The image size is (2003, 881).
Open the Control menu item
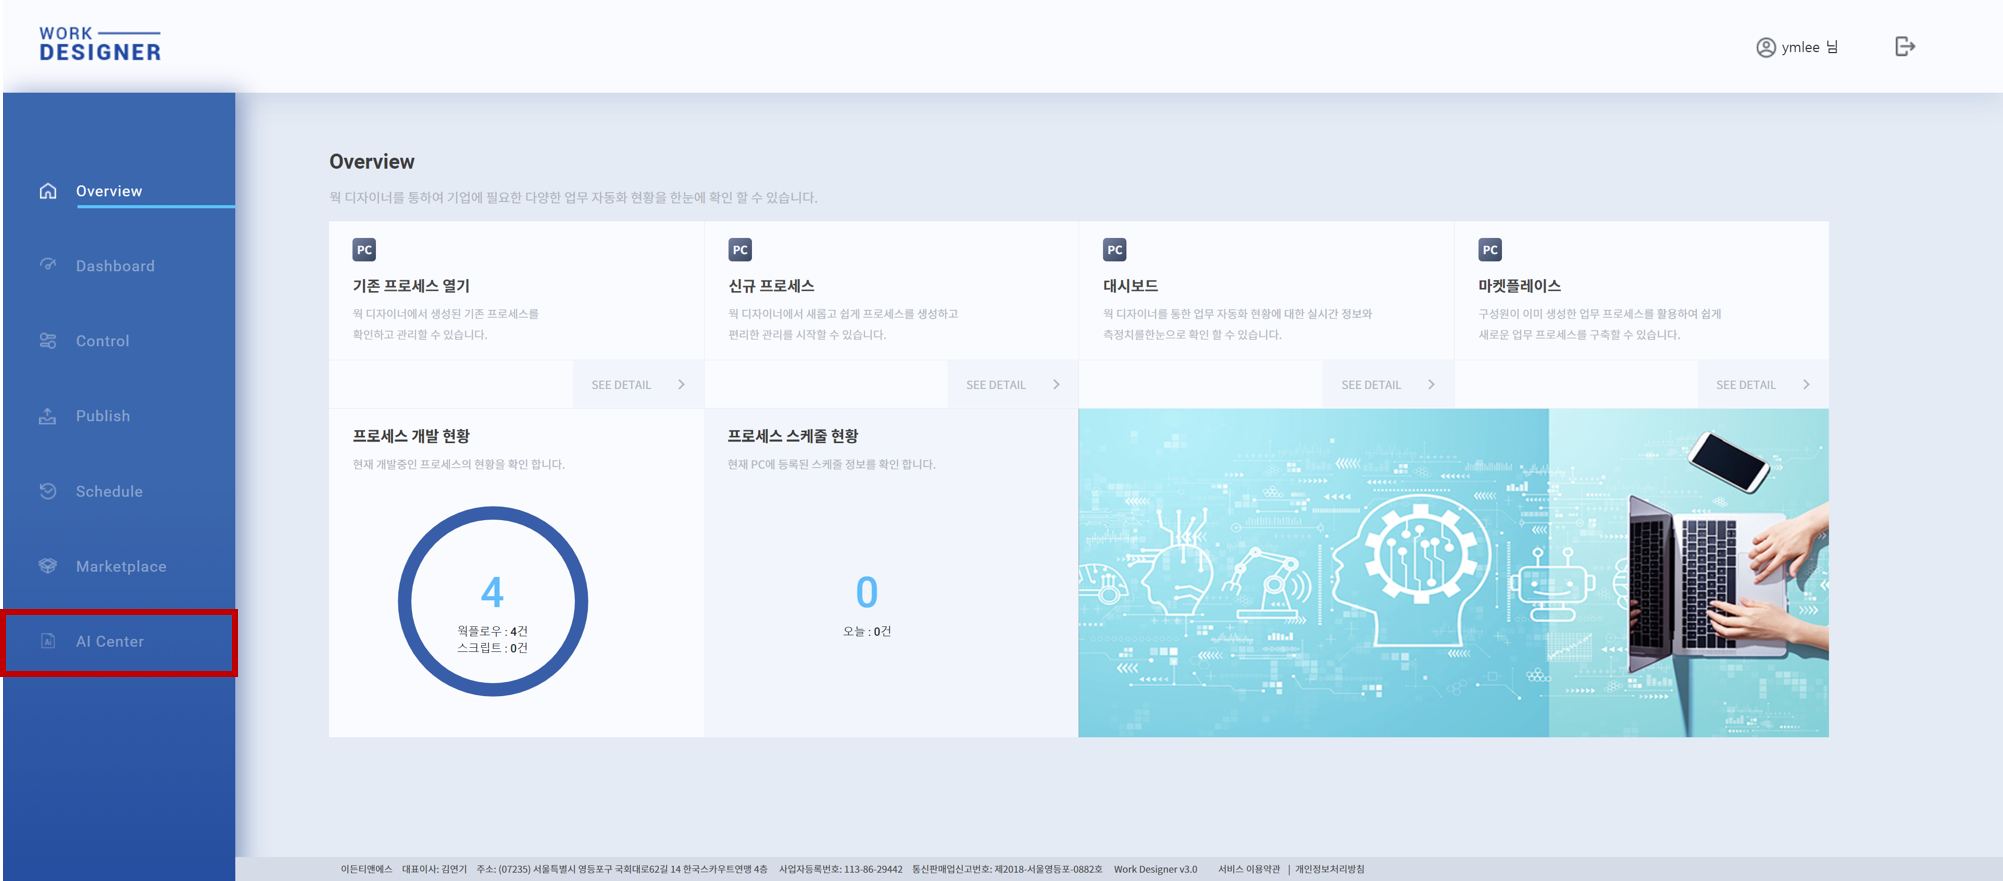[x=102, y=341]
